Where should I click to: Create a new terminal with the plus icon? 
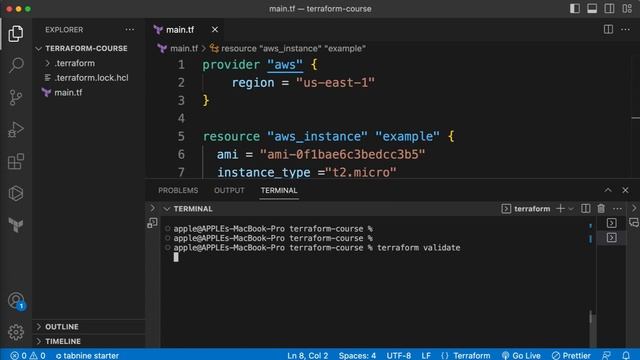coord(560,209)
